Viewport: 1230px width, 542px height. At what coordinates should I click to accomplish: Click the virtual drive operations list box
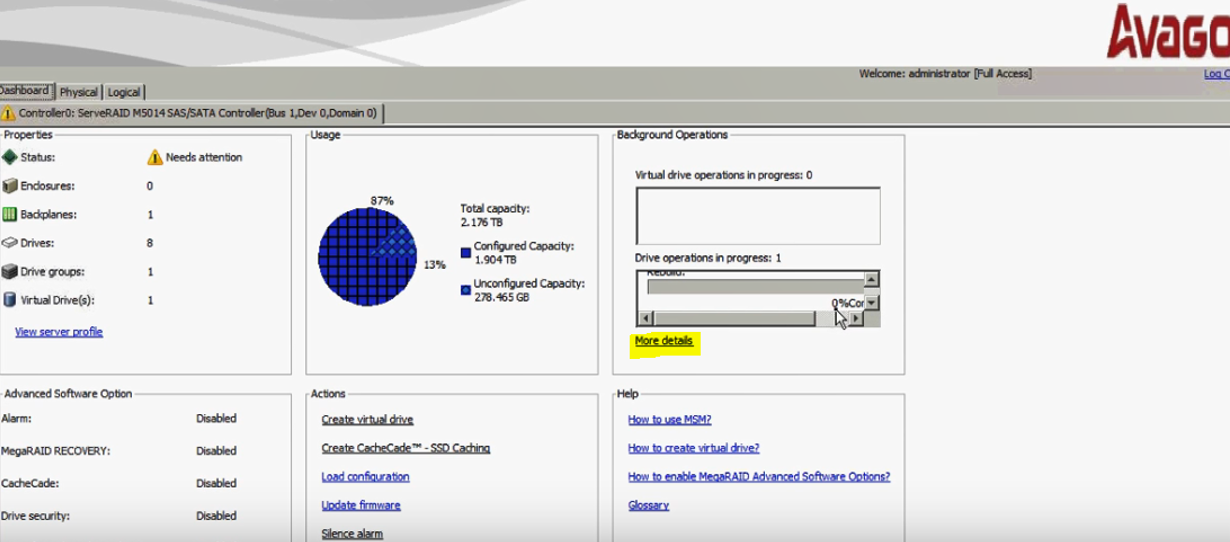tap(758, 216)
